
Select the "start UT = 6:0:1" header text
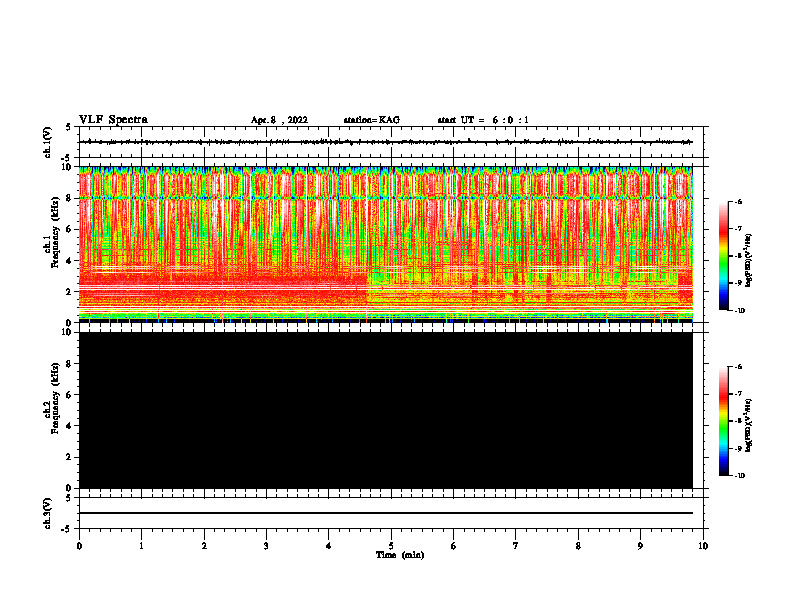coord(483,120)
